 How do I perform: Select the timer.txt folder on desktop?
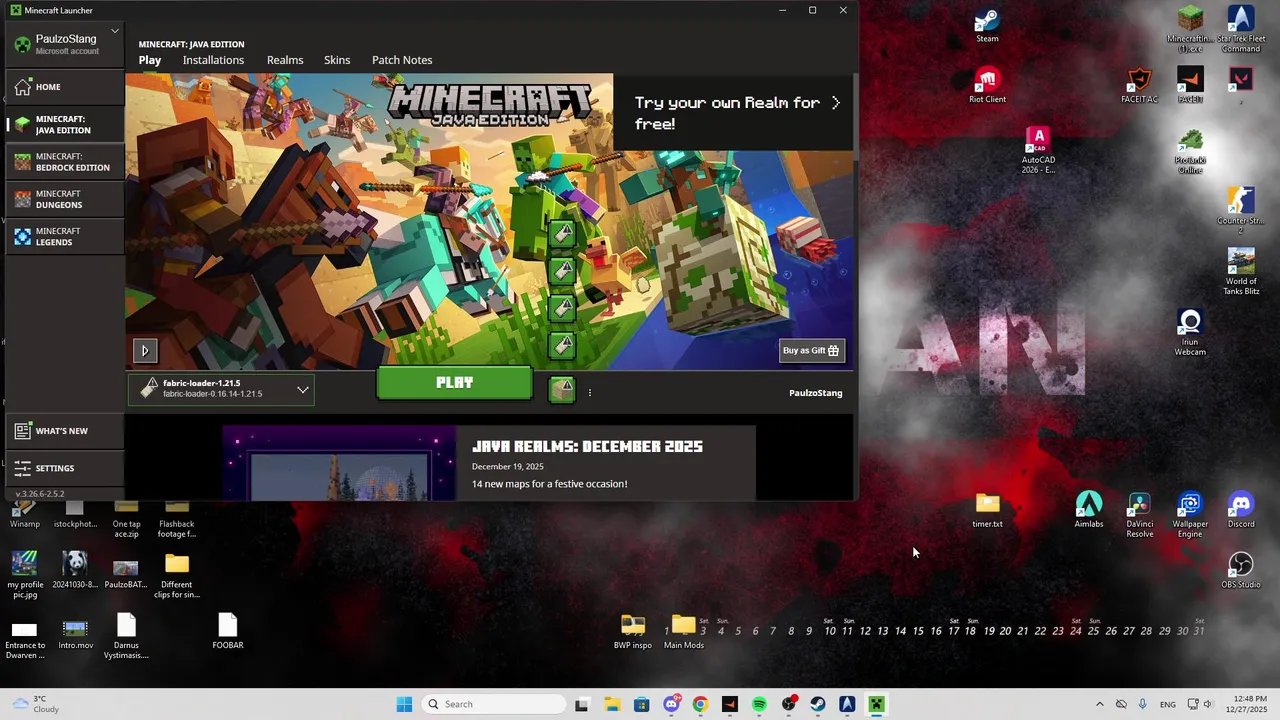pos(987,511)
